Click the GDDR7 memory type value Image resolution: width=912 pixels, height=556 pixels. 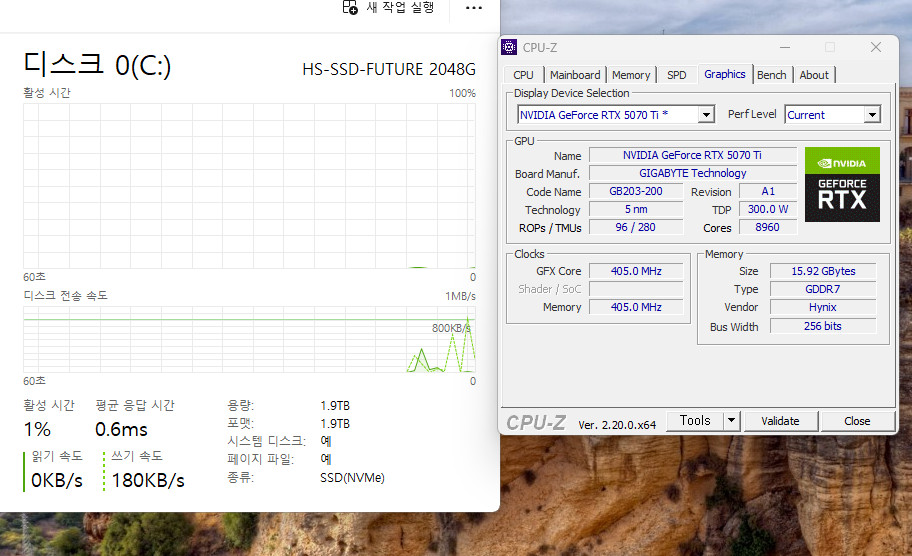(x=823, y=288)
